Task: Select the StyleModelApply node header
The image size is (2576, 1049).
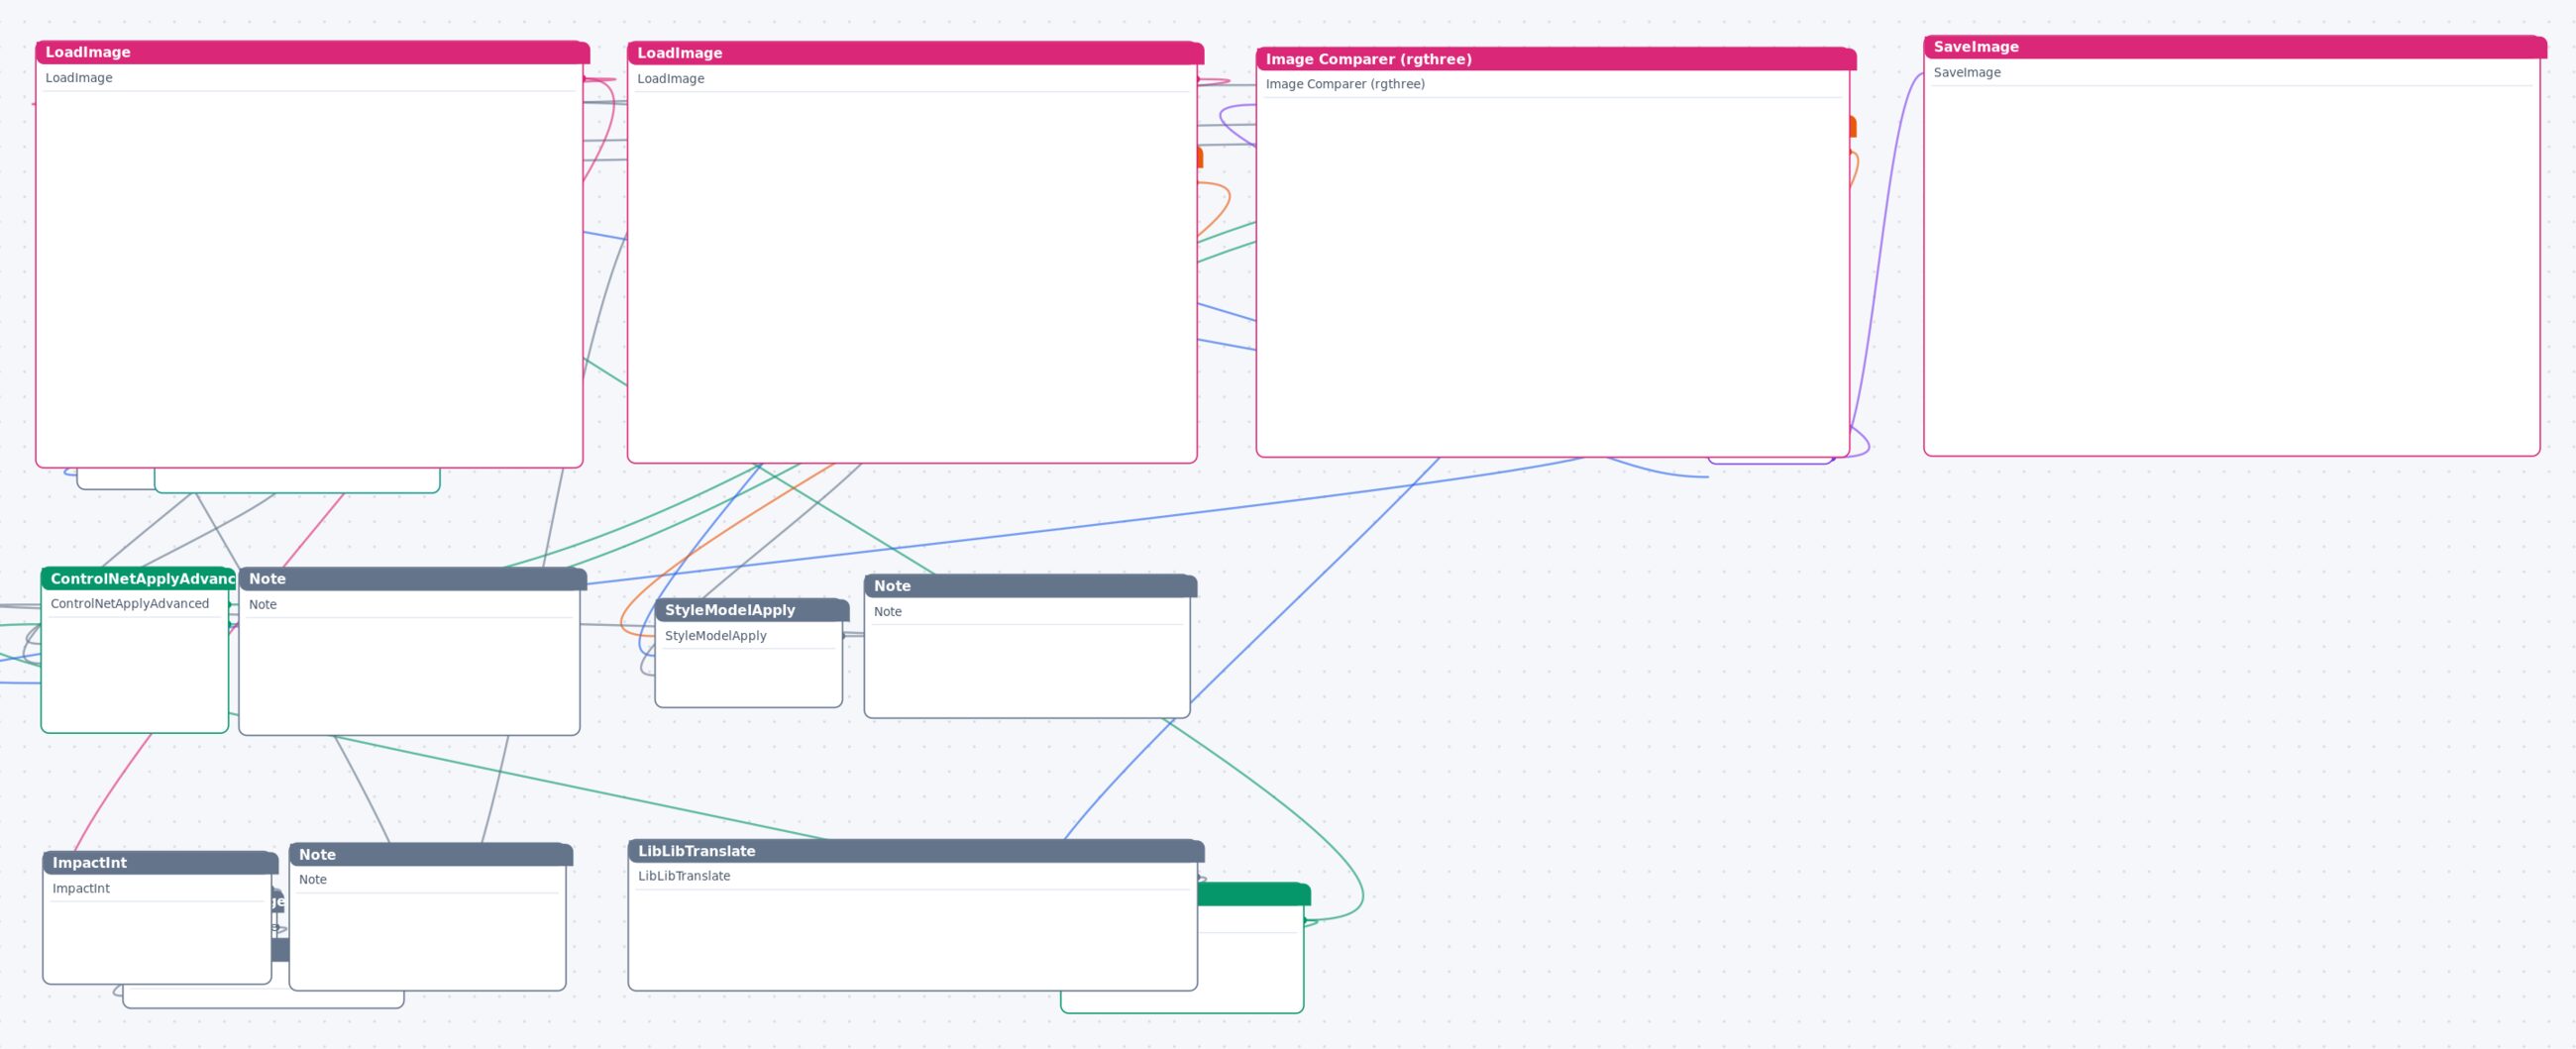Action: click(x=752, y=610)
